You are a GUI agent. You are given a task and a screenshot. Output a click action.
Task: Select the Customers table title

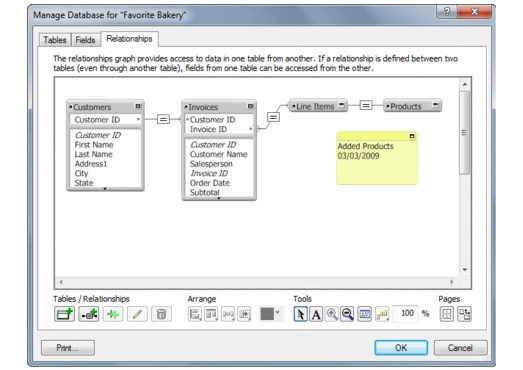pyautogui.click(x=92, y=107)
